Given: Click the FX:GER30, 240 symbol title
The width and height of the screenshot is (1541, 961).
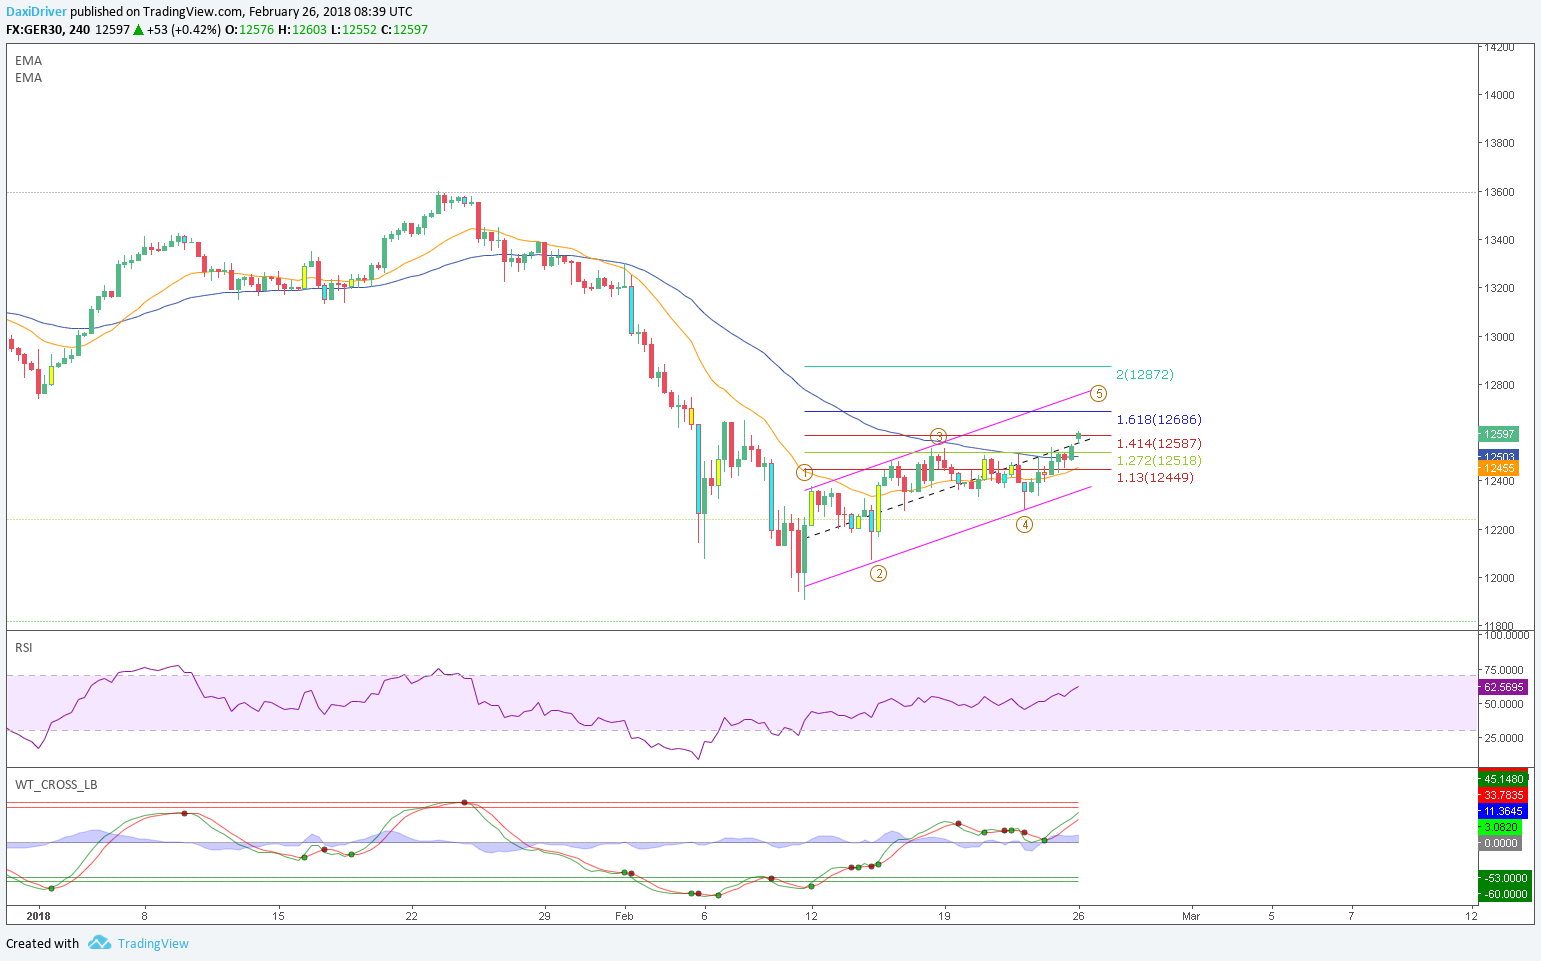Looking at the screenshot, I should tap(48, 29).
